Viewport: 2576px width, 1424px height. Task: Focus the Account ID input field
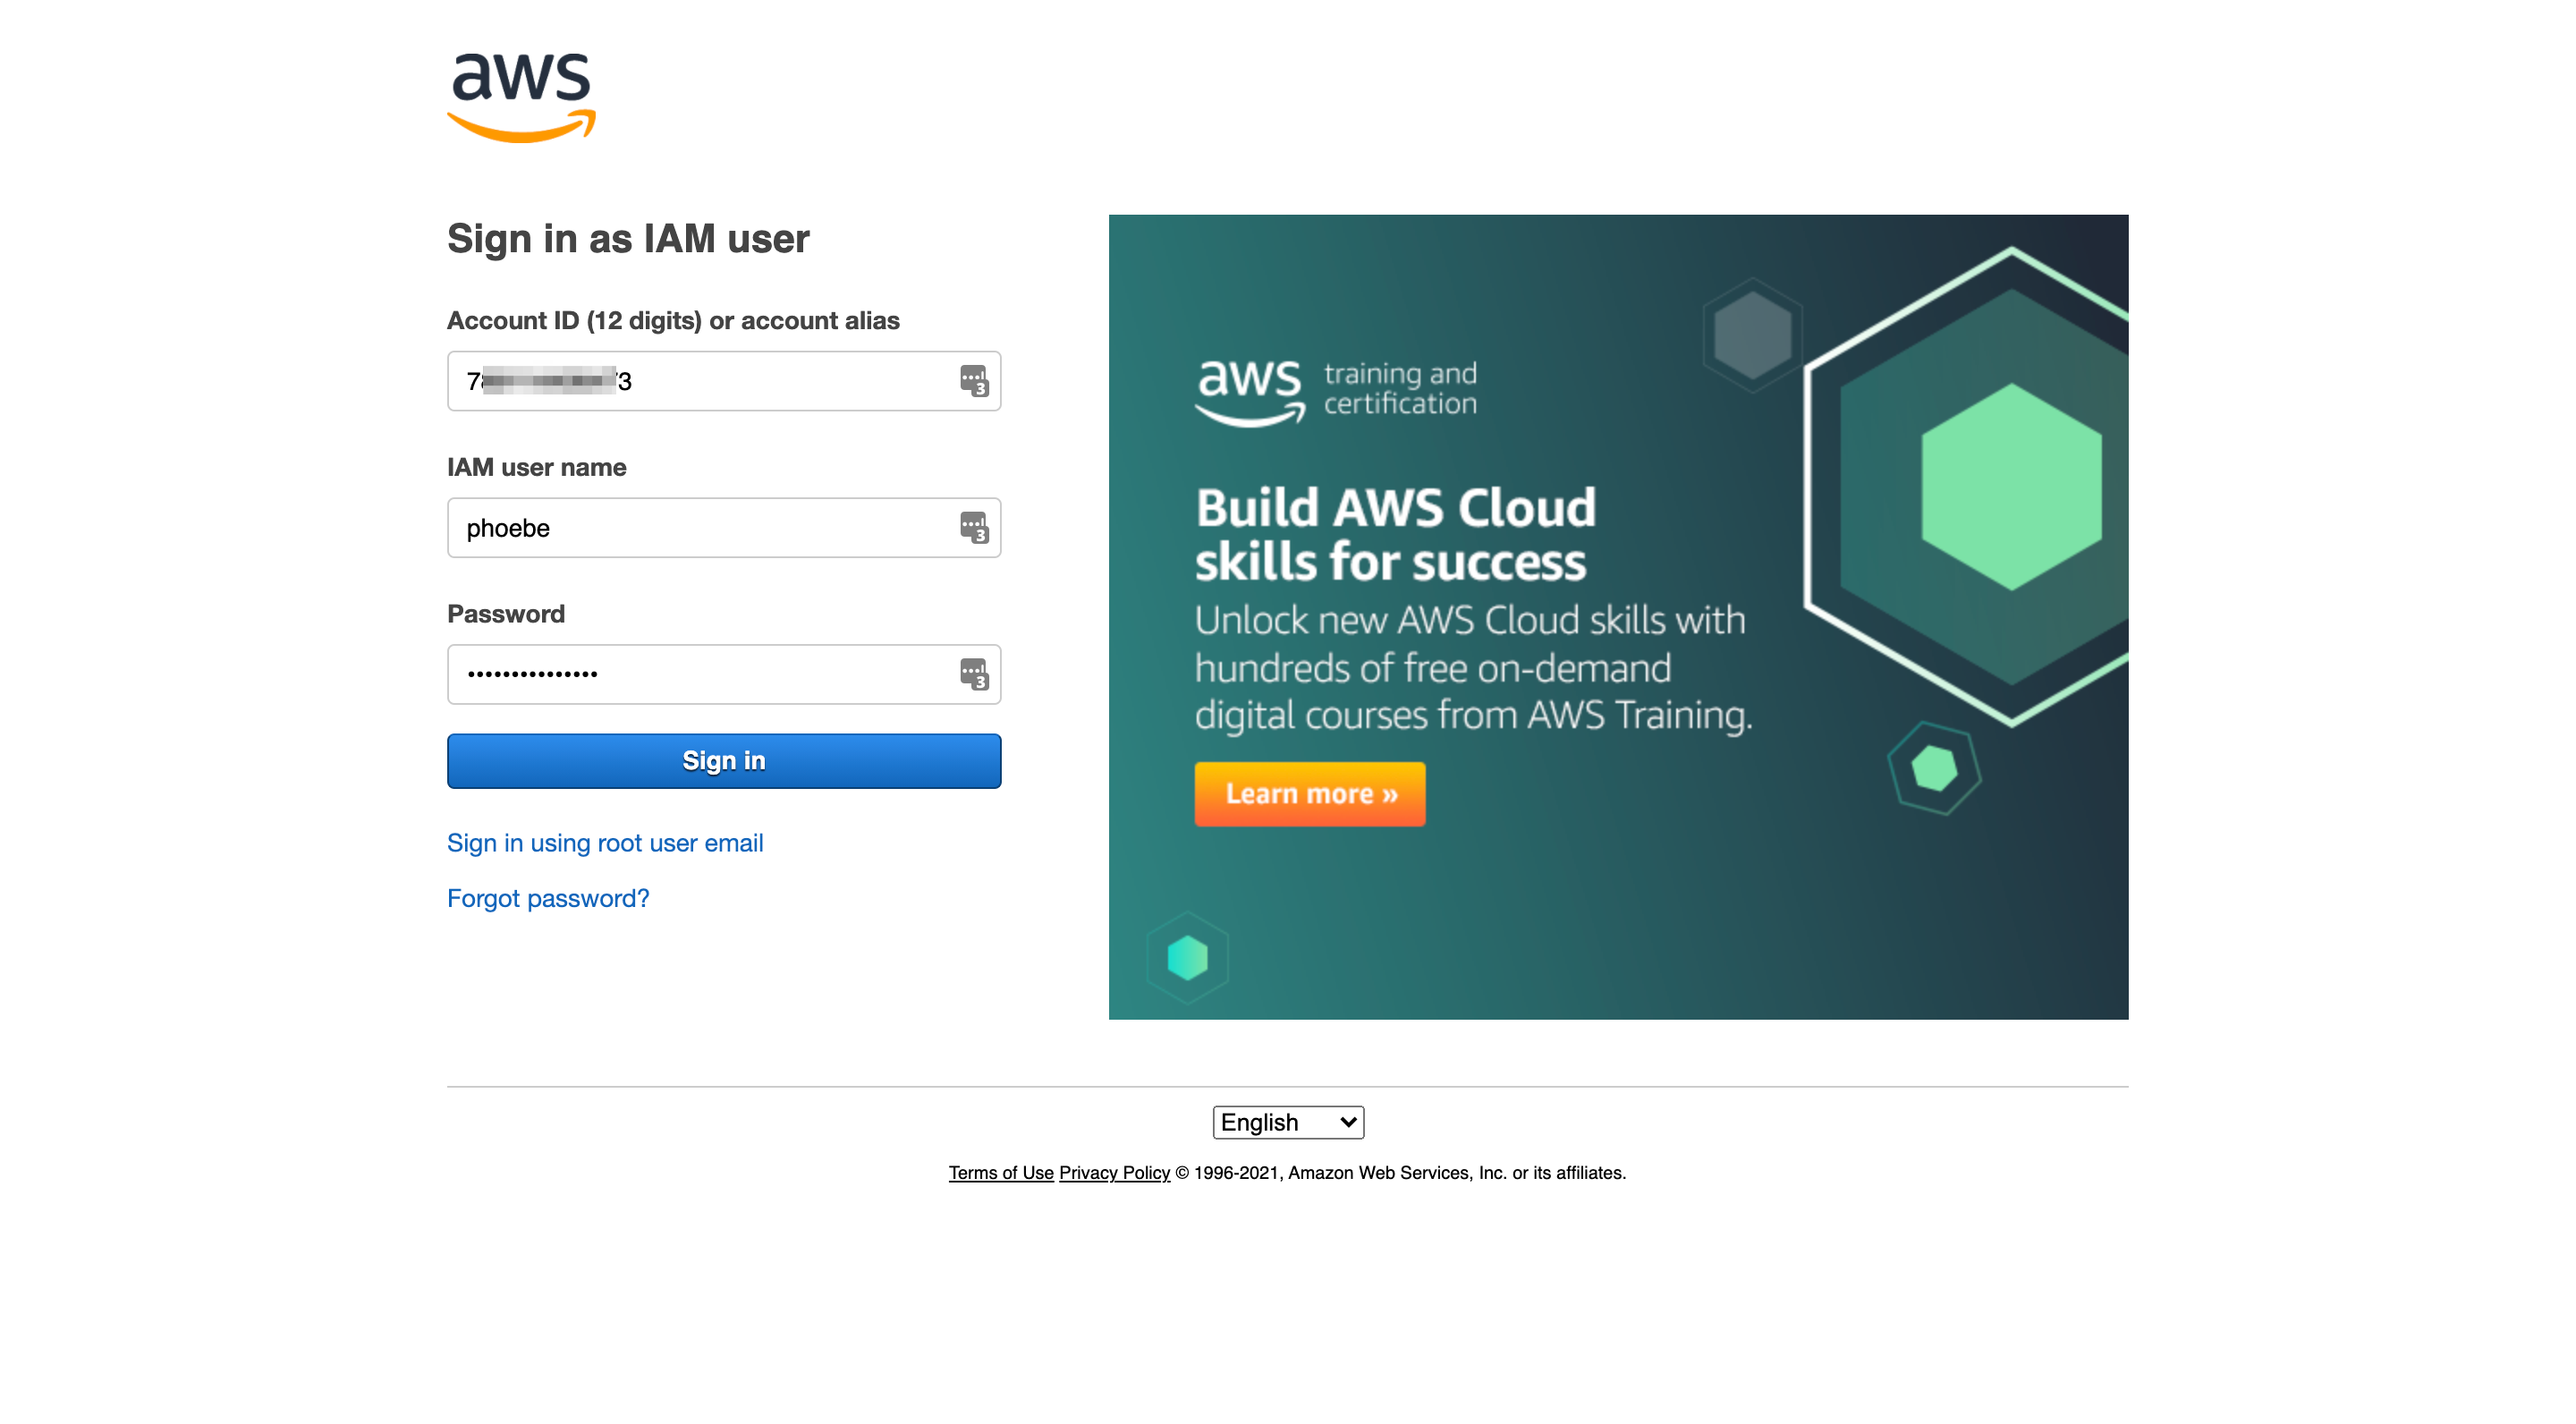pos(724,381)
